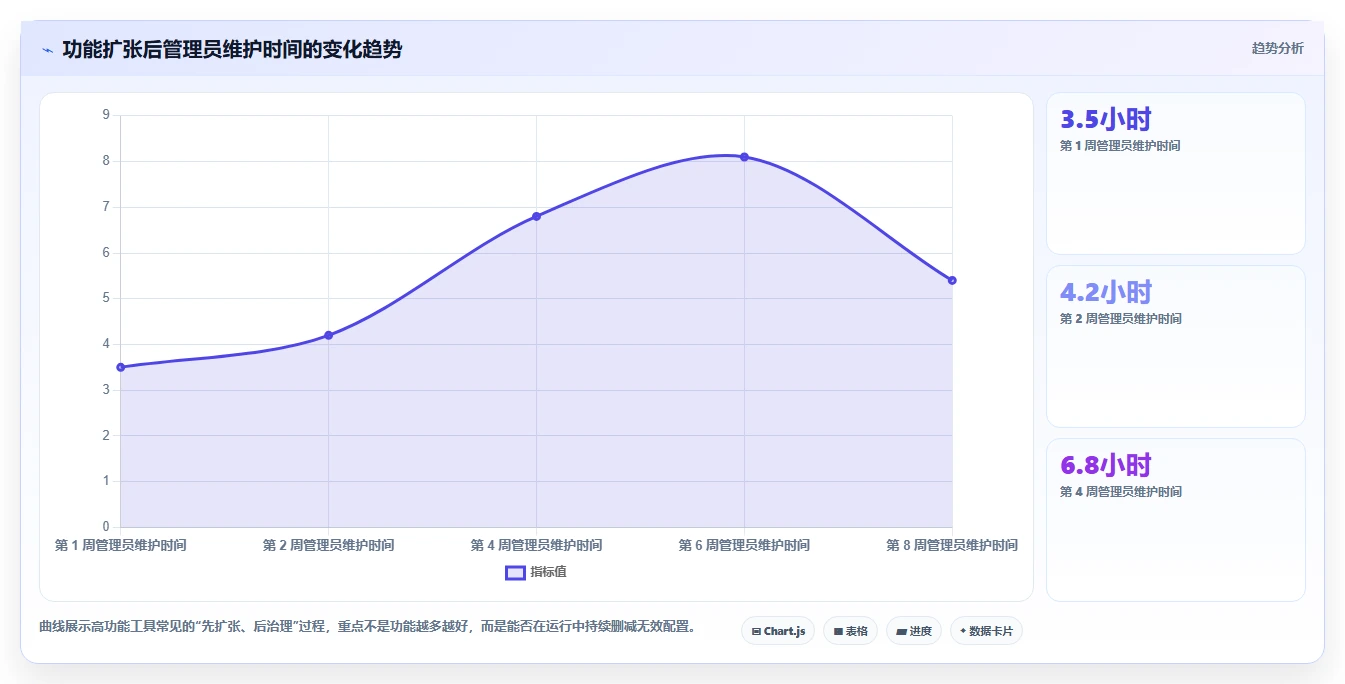Click y-axis value 9
The image size is (1345, 684).
click(106, 115)
